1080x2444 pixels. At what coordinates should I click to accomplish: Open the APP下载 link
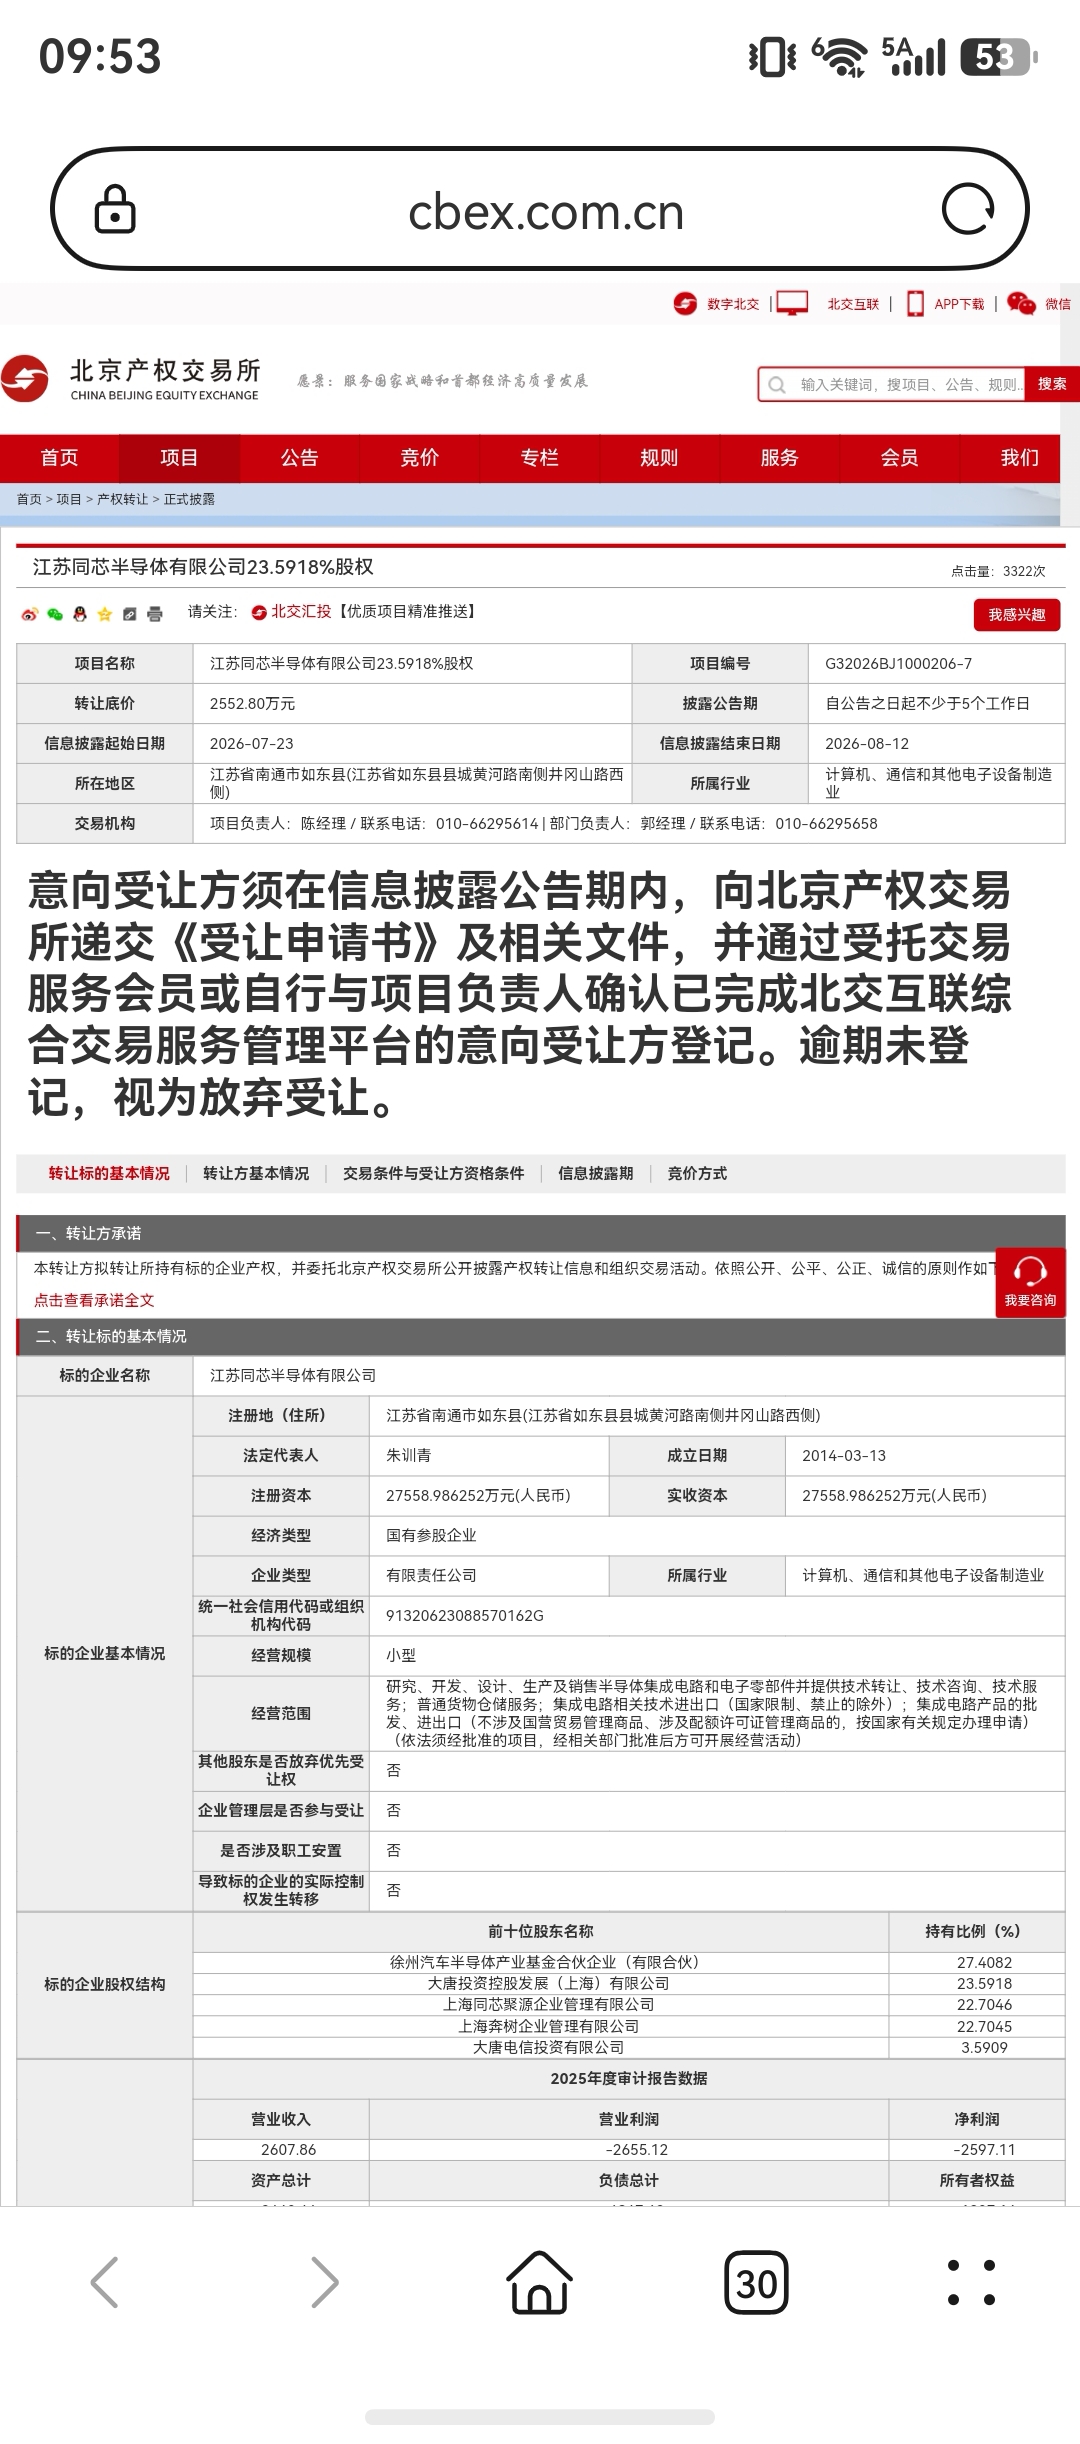(x=959, y=304)
